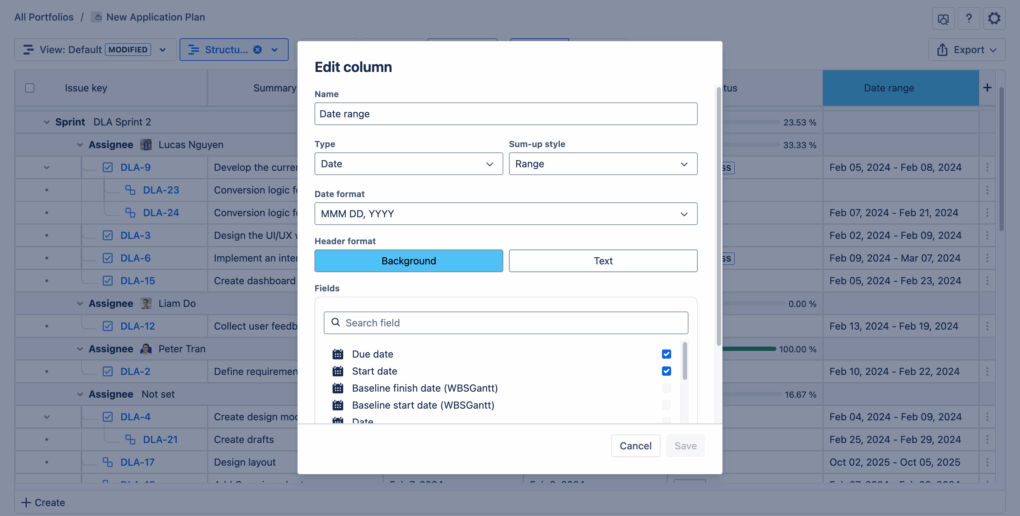Click the task icon next to DLA-15
The height and width of the screenshot is (516, 1020).
[x=108, y=281]
